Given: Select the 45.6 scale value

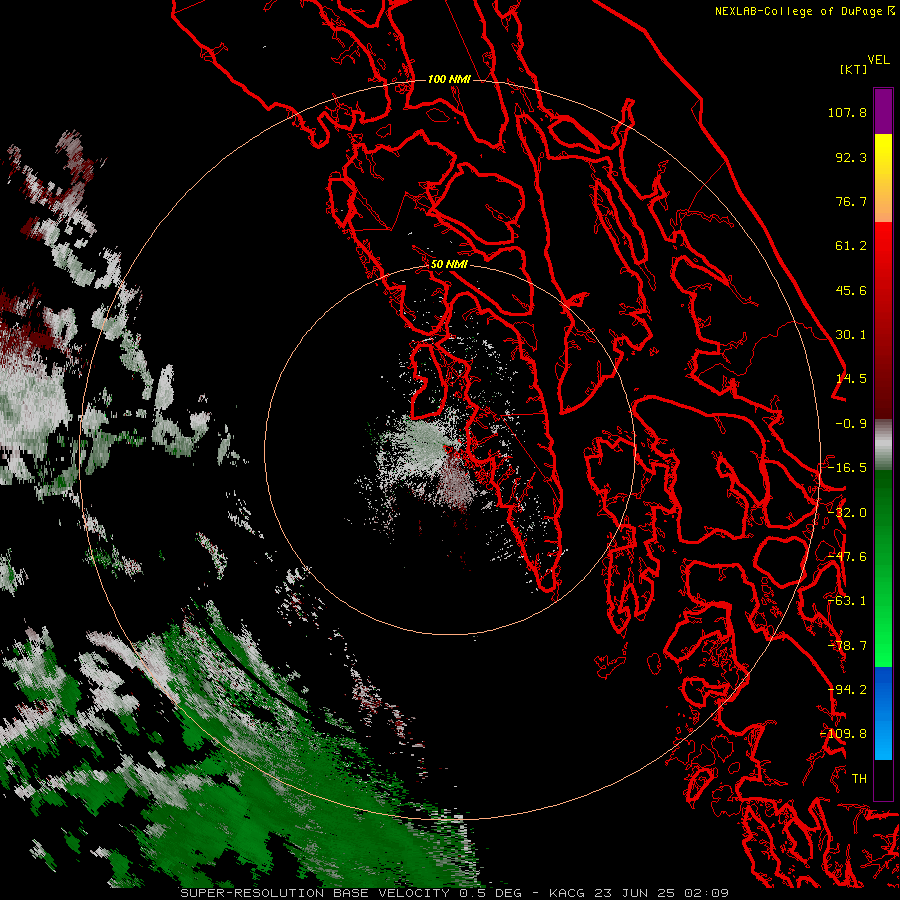Looking at the screenshot, I should [851, 290].
